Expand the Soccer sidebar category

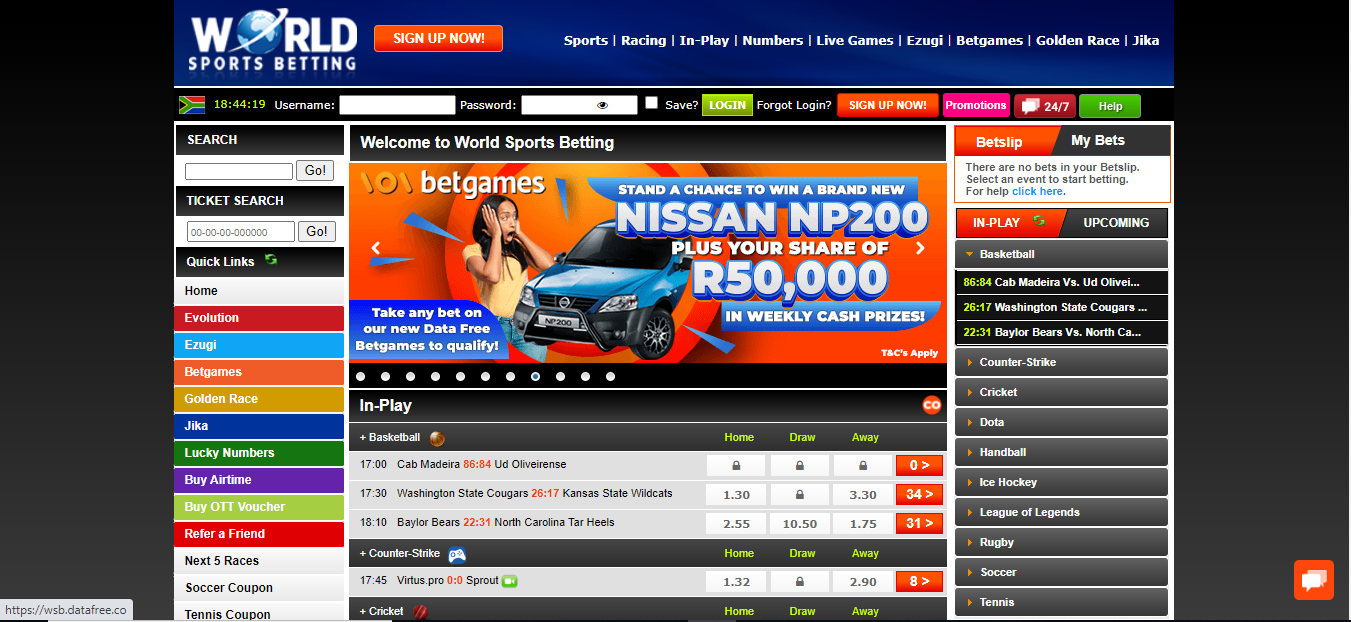coord(1061,572)
